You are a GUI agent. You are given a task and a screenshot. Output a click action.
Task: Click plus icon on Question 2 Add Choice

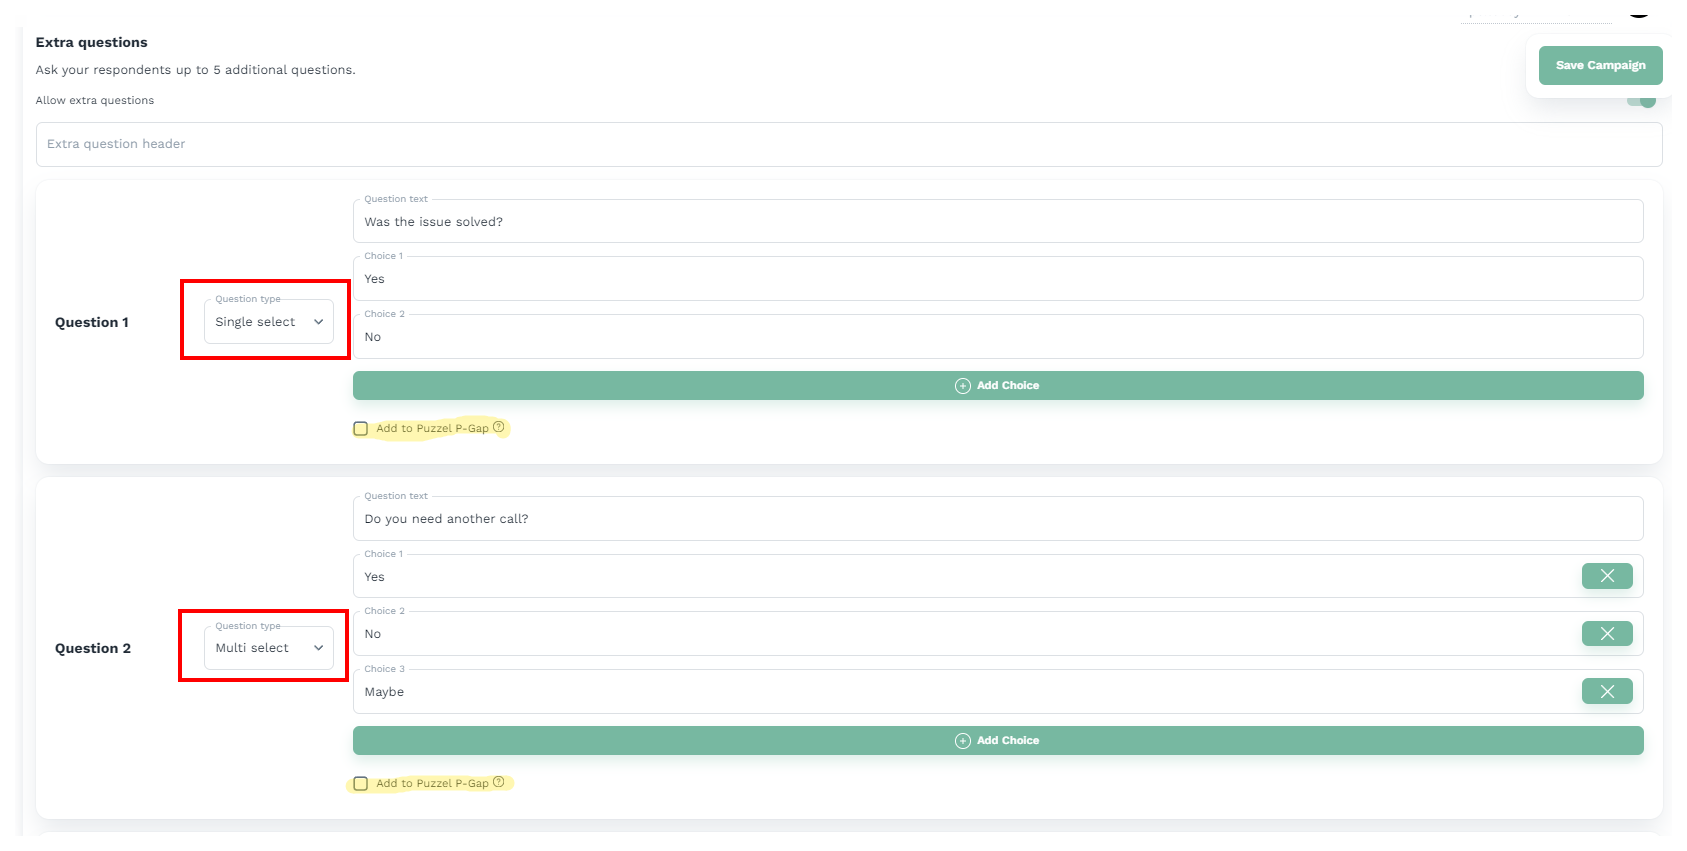(962, 741)
